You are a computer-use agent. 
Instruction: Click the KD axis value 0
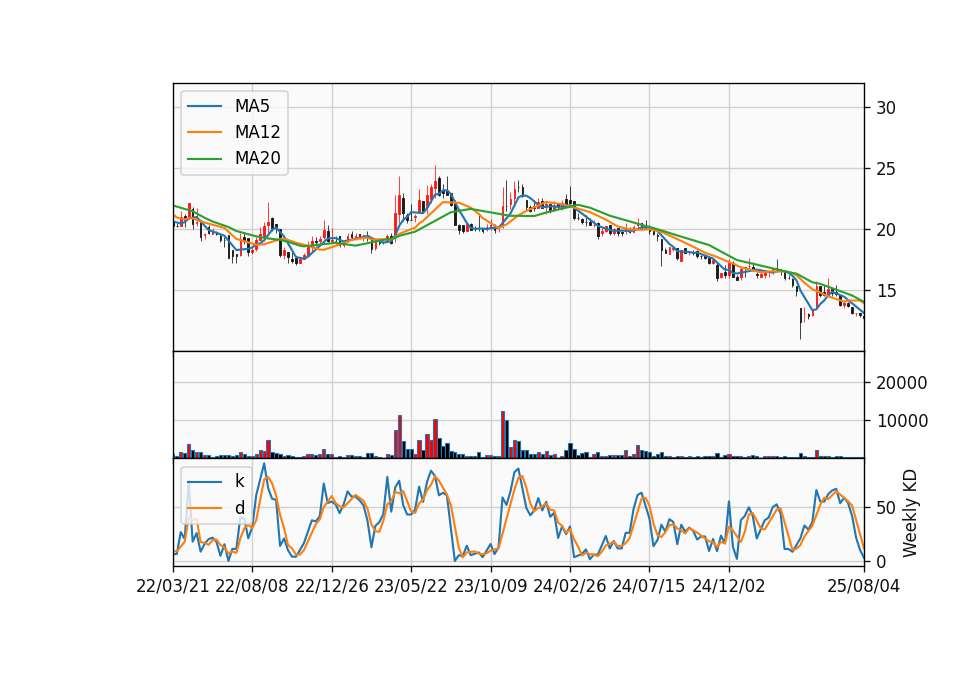coord(881,561)
